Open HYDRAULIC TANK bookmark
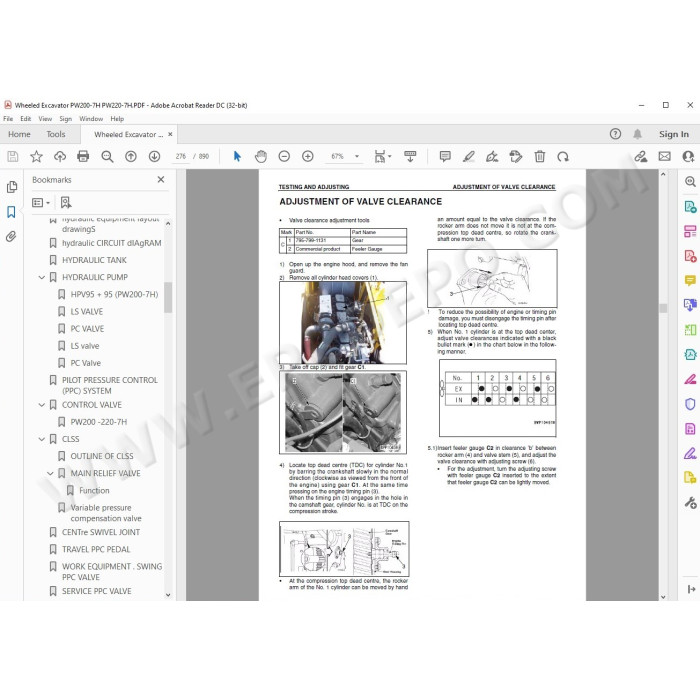This screenshot has height=700, width=700. coord(94,260)
